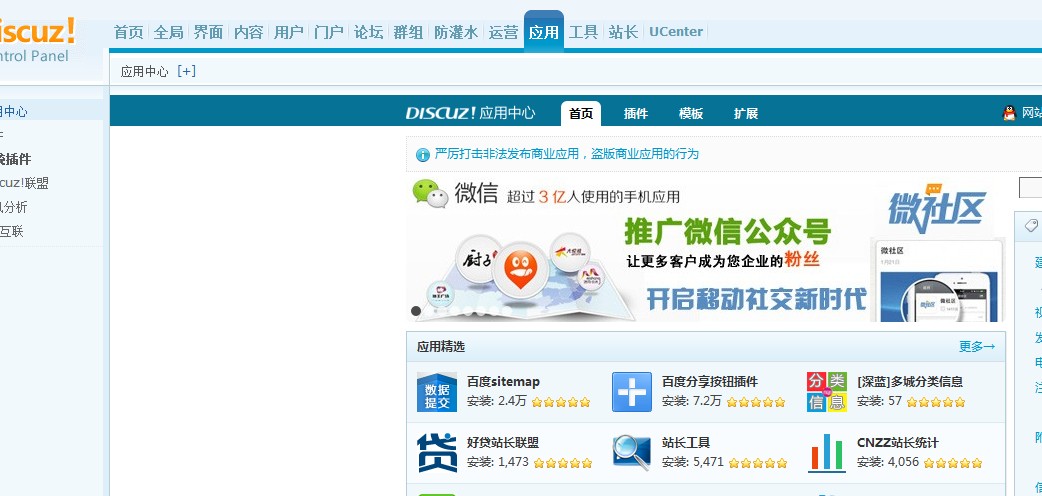
Task: Open the 首页 top navigation menu
Action: 128,32
